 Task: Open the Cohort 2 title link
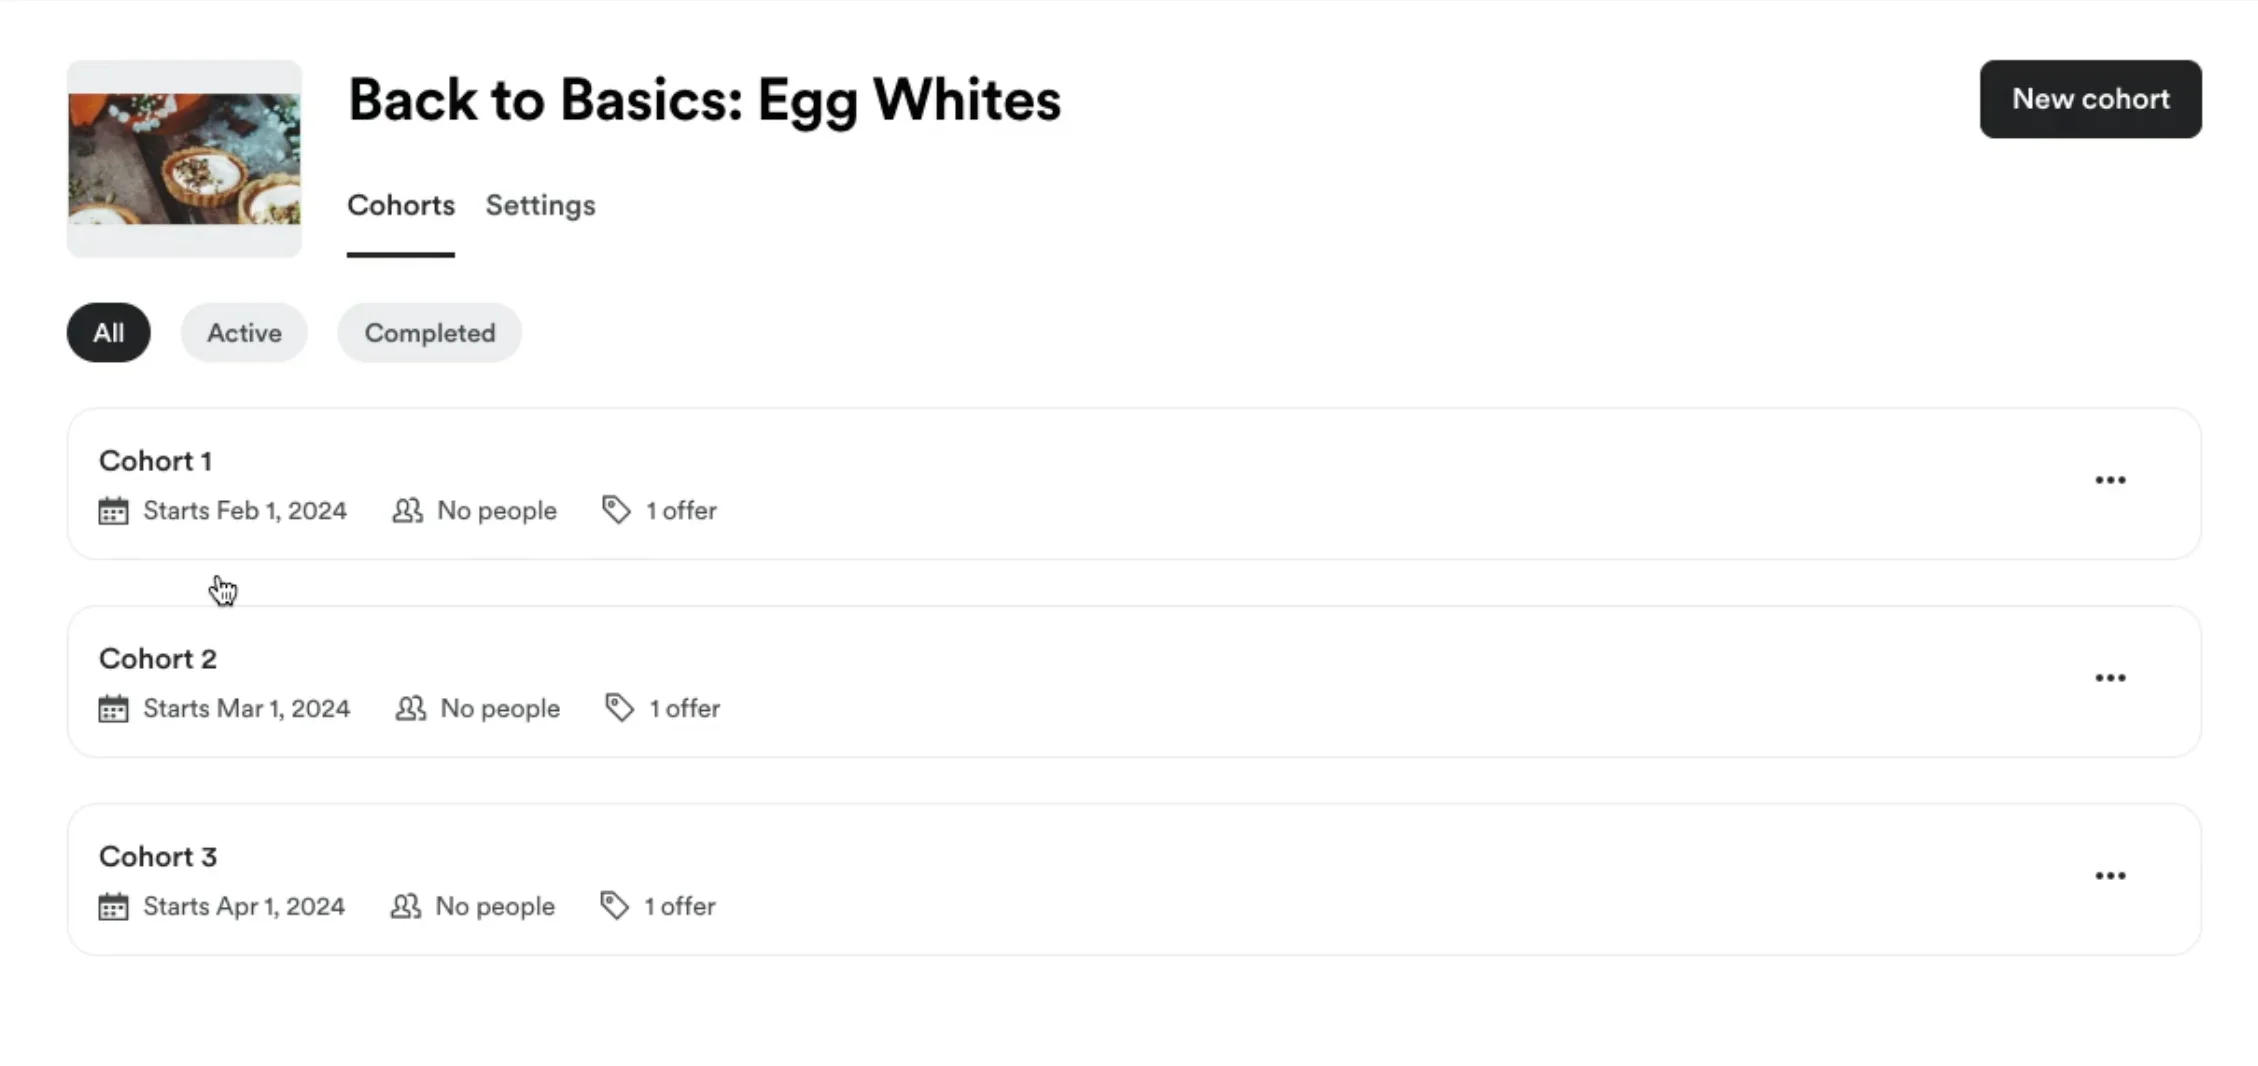point(158,659)
